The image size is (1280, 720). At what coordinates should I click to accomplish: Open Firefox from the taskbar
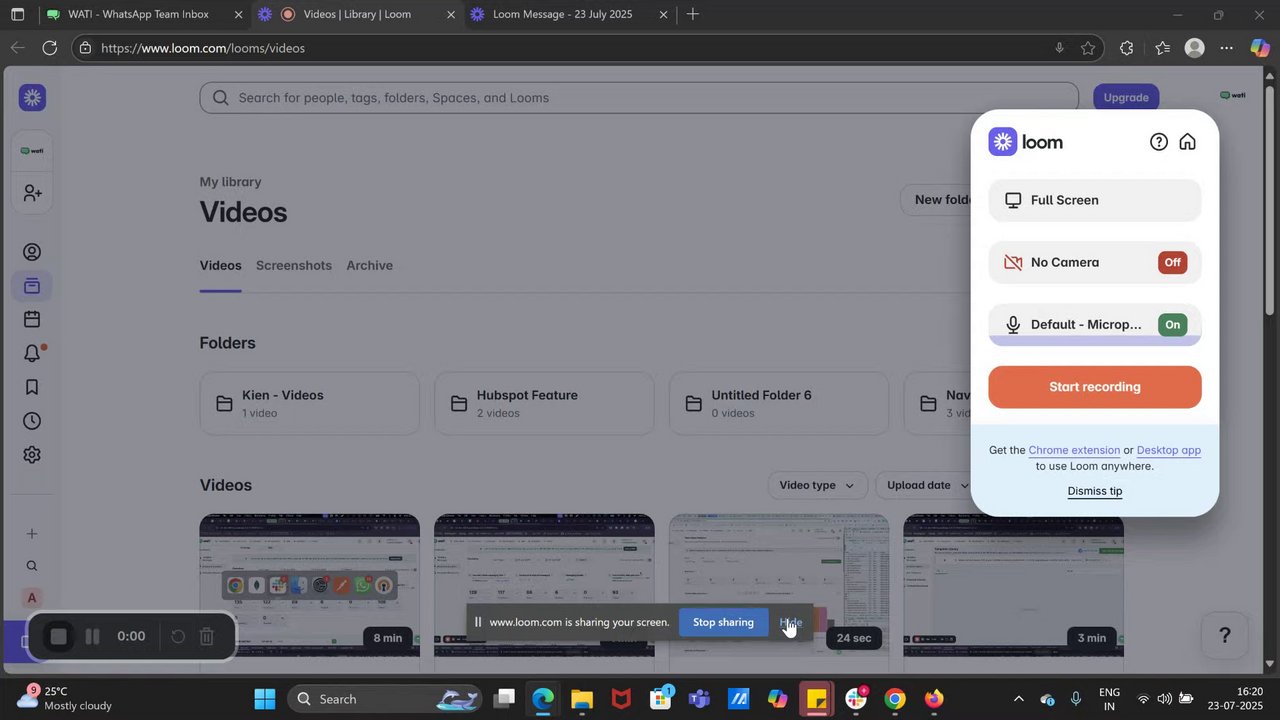(x=934, y=699)
